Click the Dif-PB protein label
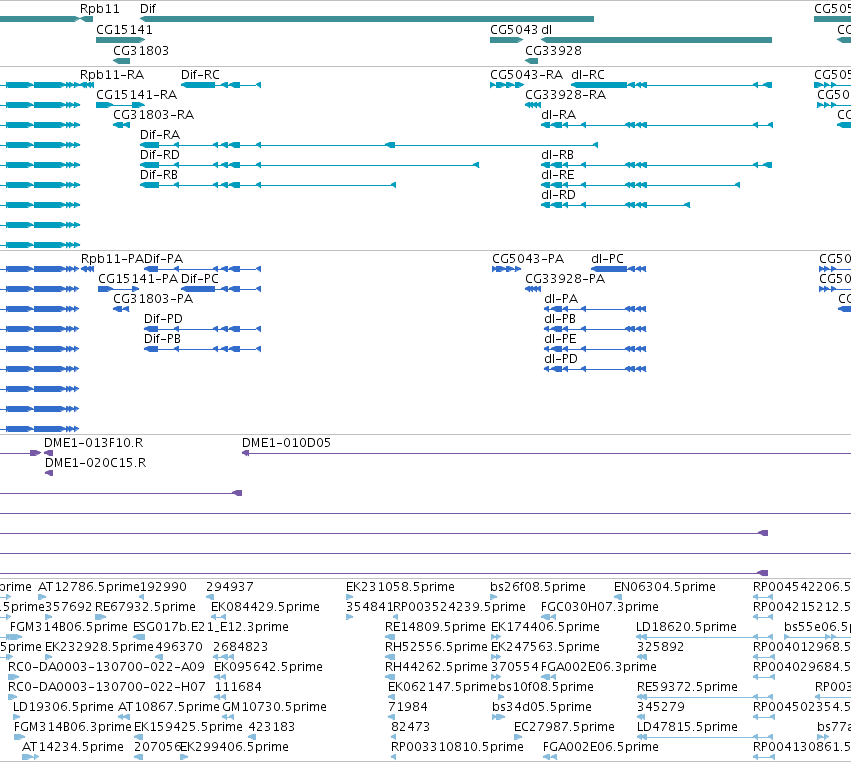Screen dimensions: 851x762 [162, 339]
